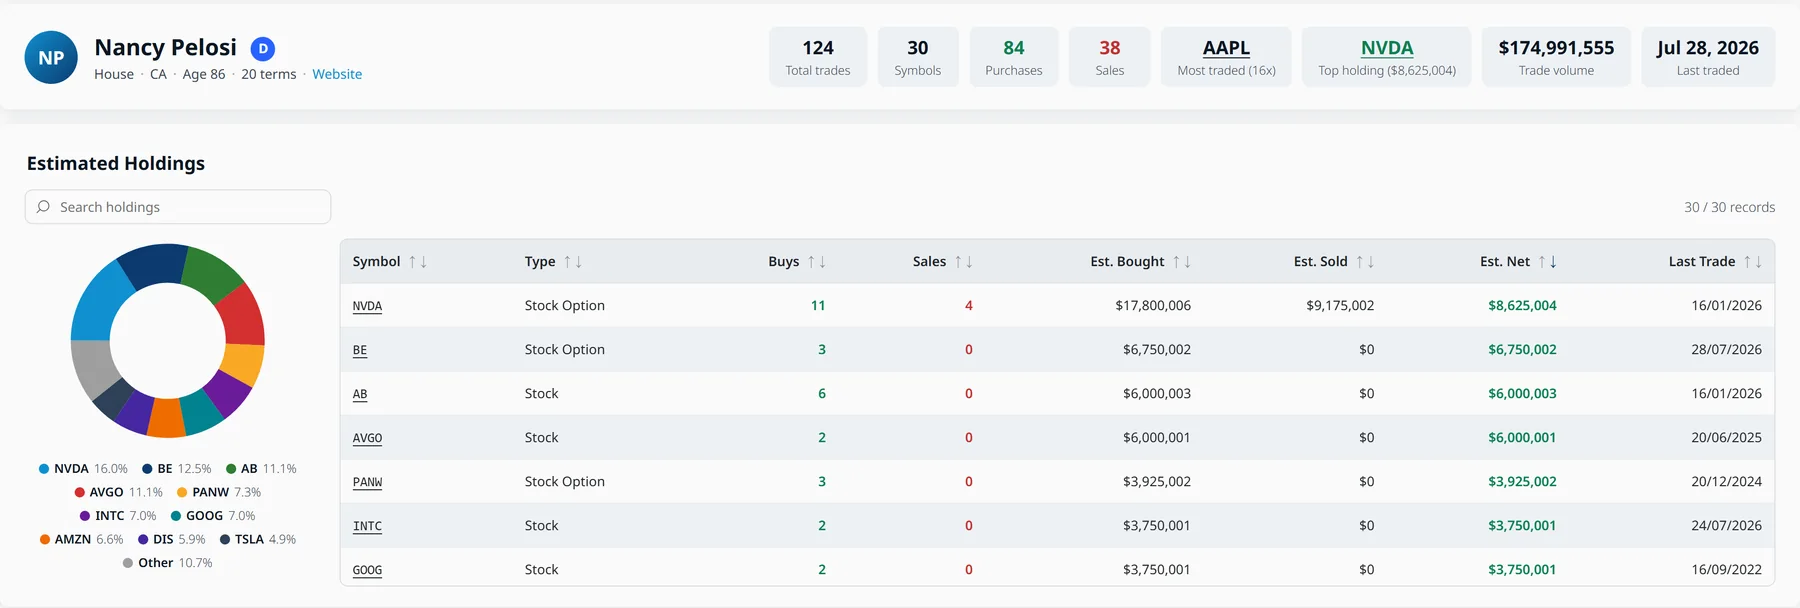The width and height of the screenshot is (1800, 608).
Task: Click the GOOG legend color dot
Action: point(176,516)
